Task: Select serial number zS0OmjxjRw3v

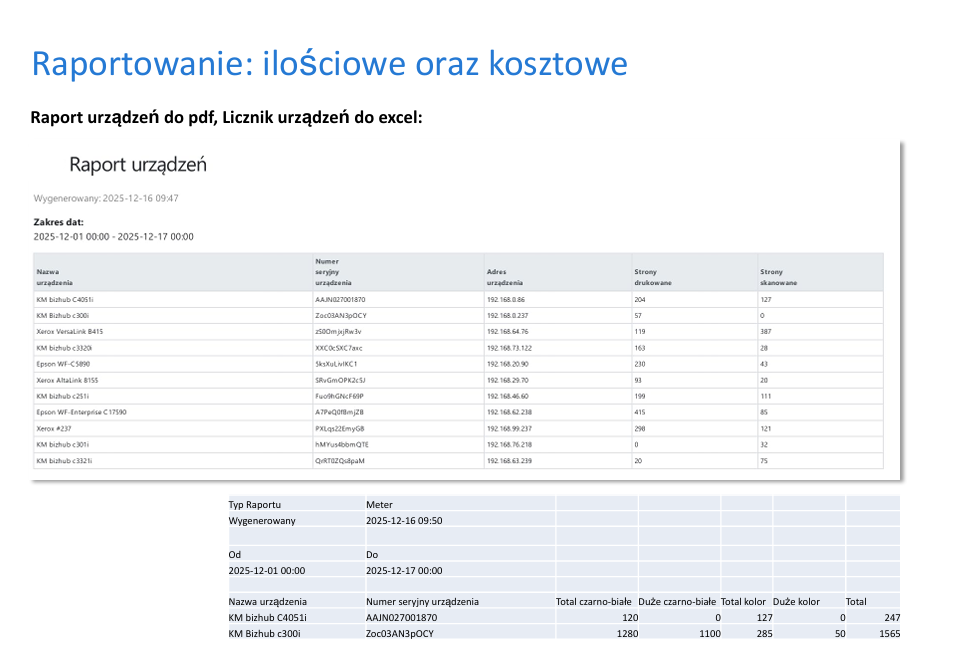Action: (338, 332)
